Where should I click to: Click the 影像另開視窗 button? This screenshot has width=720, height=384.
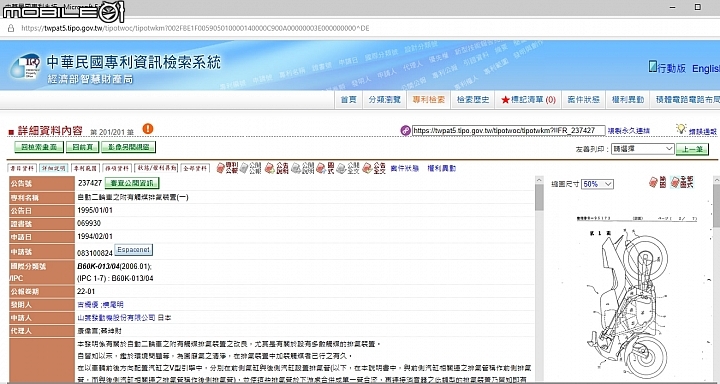point(129,147)
